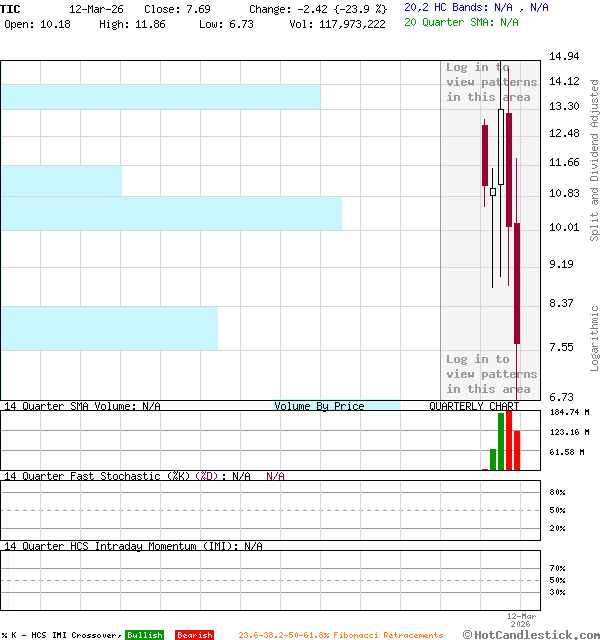Click the small white candlestick near 10.83
Screen dimensions: 600x640
(493, 190)
